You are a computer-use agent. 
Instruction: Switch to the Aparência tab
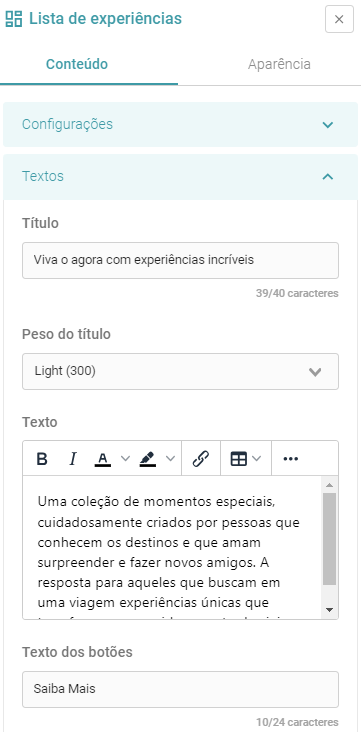(x=279, y=64)
